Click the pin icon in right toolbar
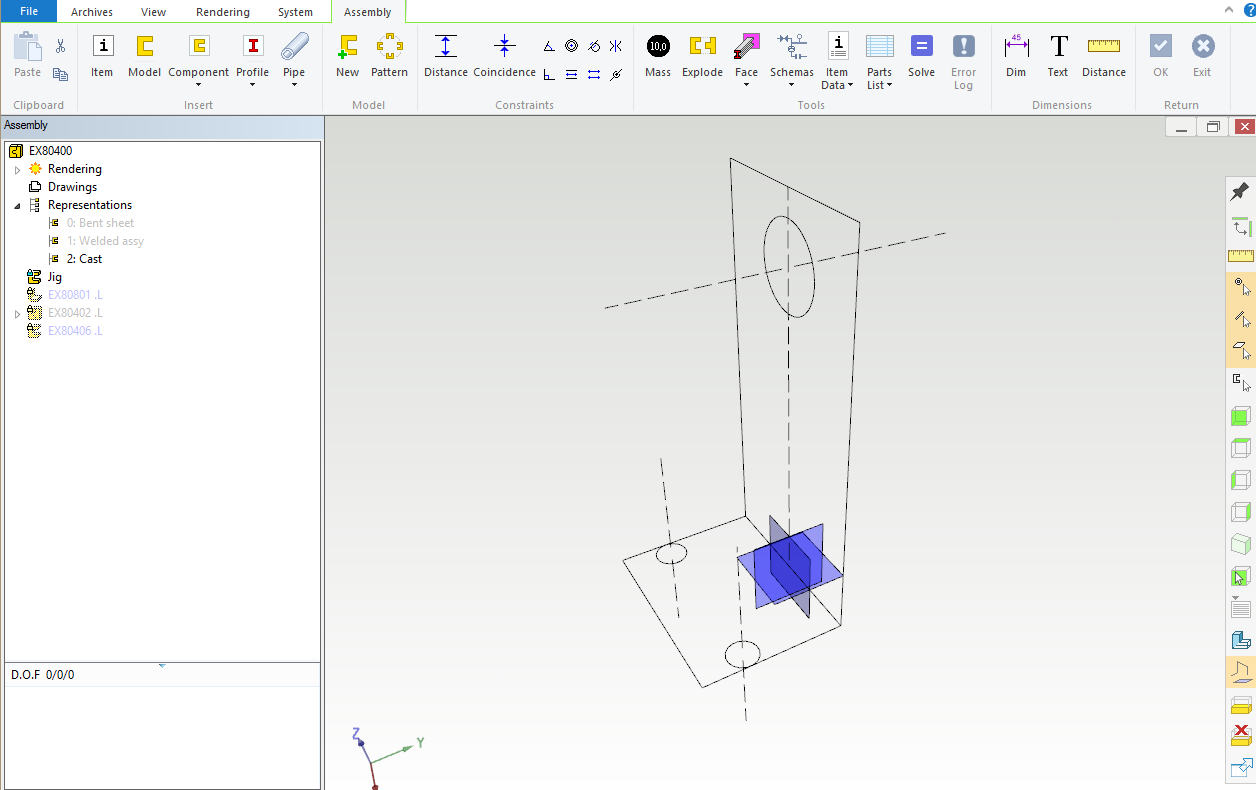Screen dimensions: 1256x790 click(x=1240, y=192)
